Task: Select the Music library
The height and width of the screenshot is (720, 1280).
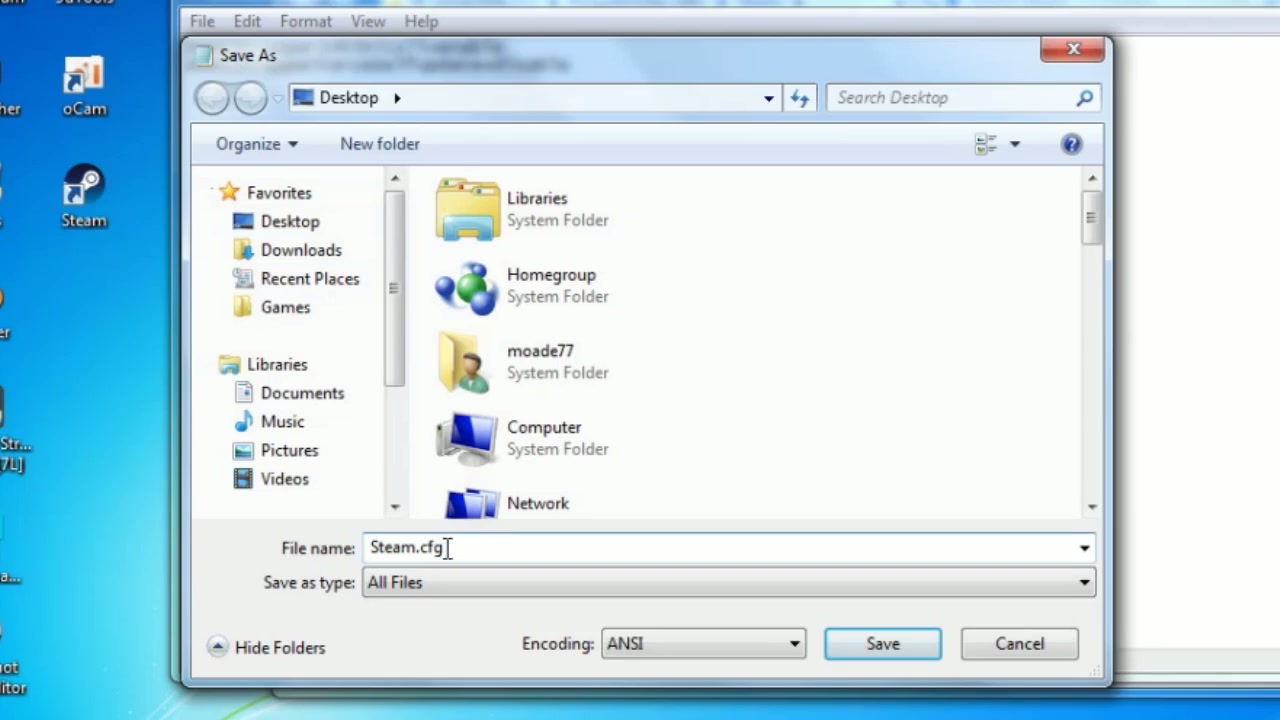Action: [x=282, y=421]
